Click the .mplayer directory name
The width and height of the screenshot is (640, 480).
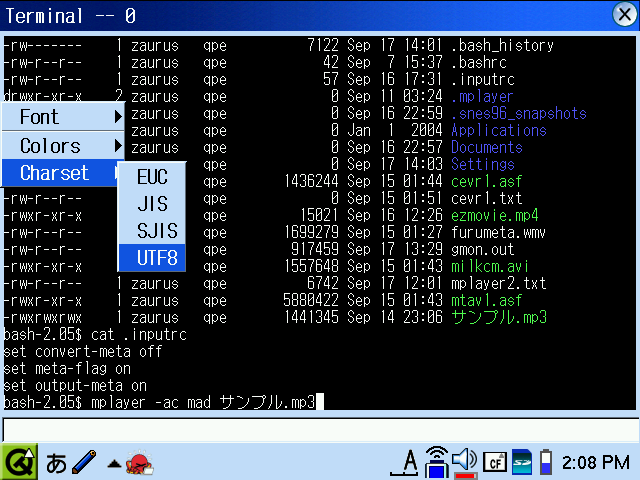482,97
